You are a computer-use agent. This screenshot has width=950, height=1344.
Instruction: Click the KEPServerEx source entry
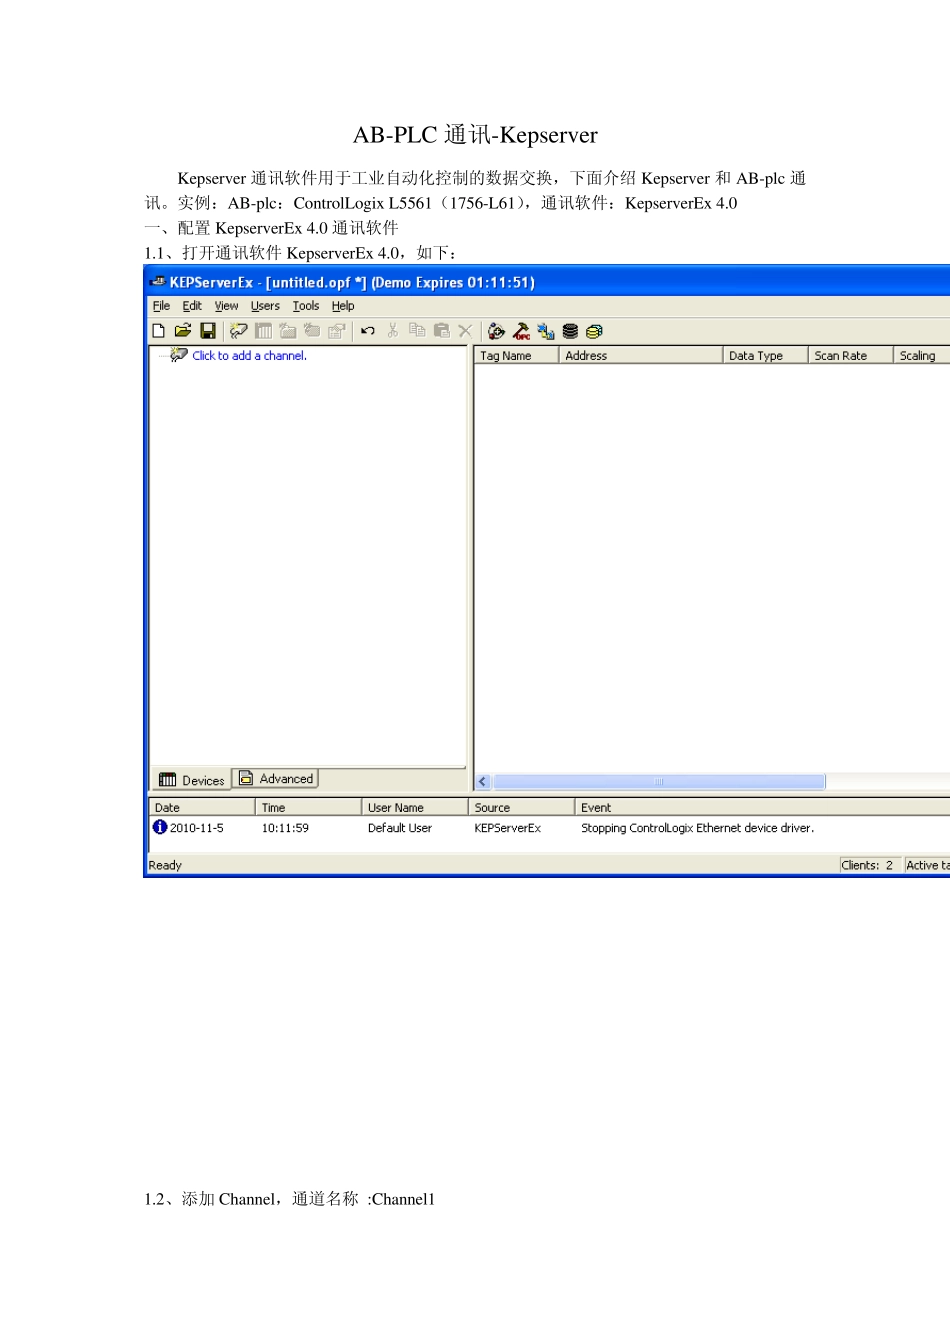pos(508,828)
